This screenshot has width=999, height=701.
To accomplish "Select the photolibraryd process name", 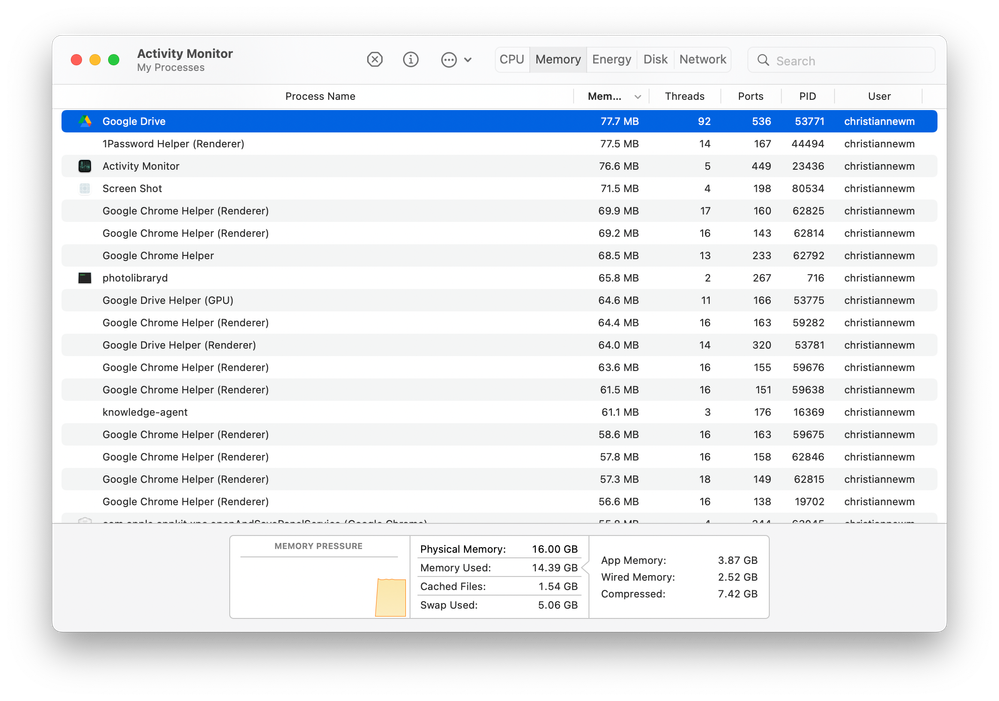I will click(x=135, y=278).
